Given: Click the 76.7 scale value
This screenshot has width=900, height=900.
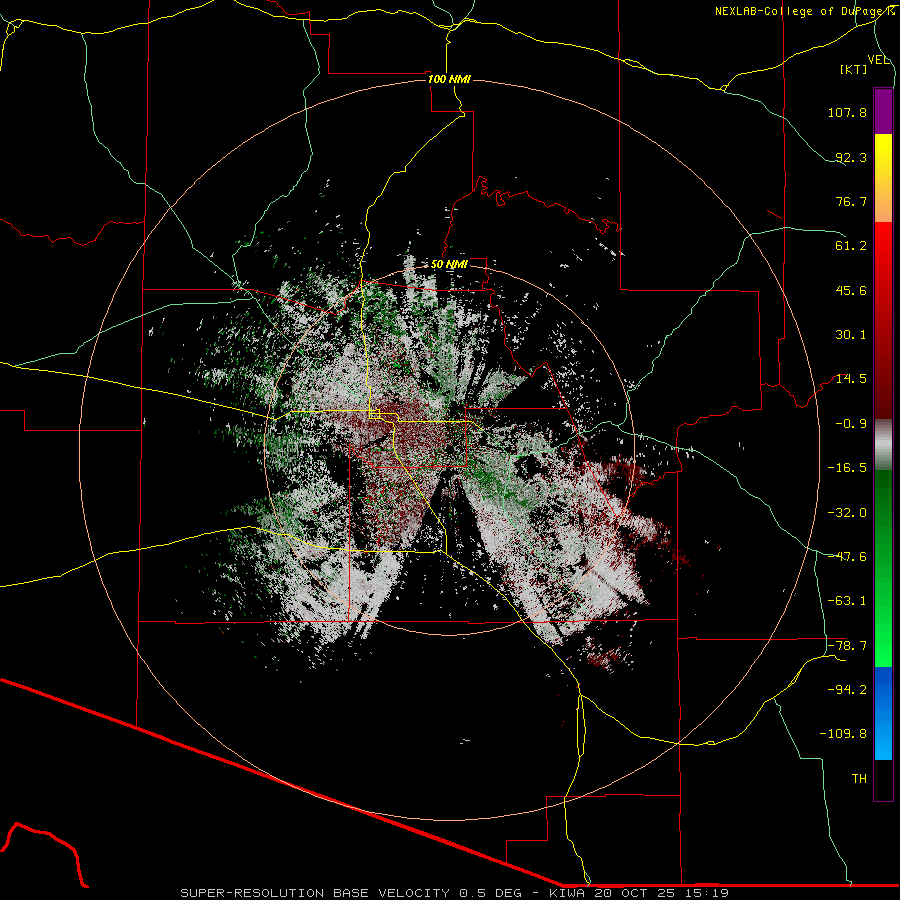Looking at the screenshot, I should (x=851, y=201).
